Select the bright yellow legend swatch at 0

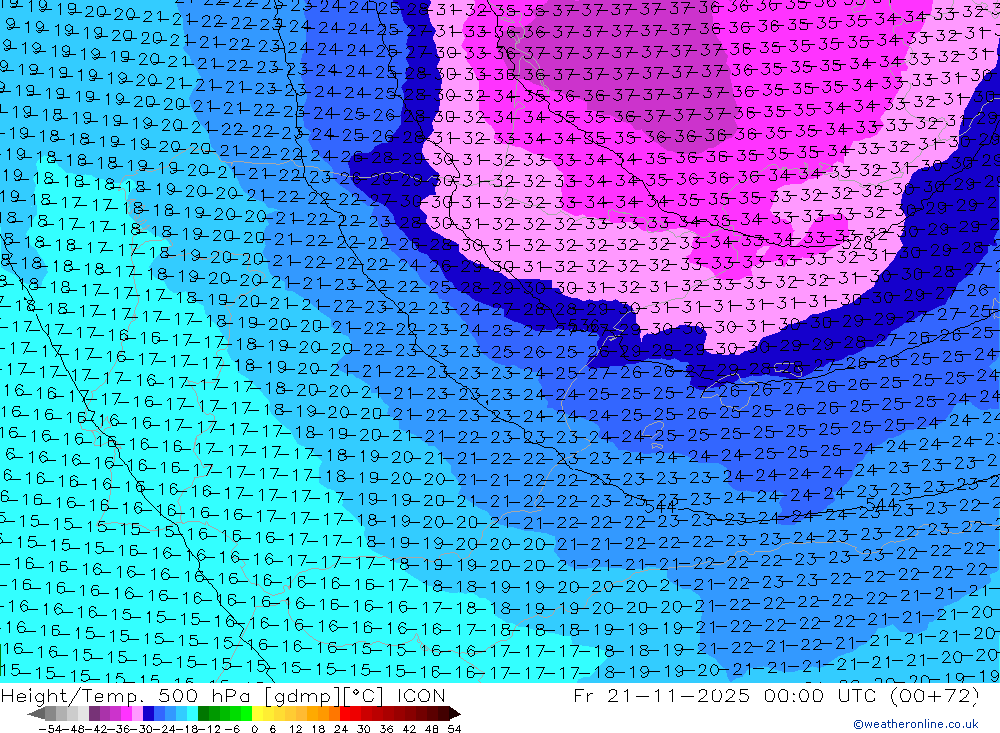pyautogui.click(x=257, y=713)
